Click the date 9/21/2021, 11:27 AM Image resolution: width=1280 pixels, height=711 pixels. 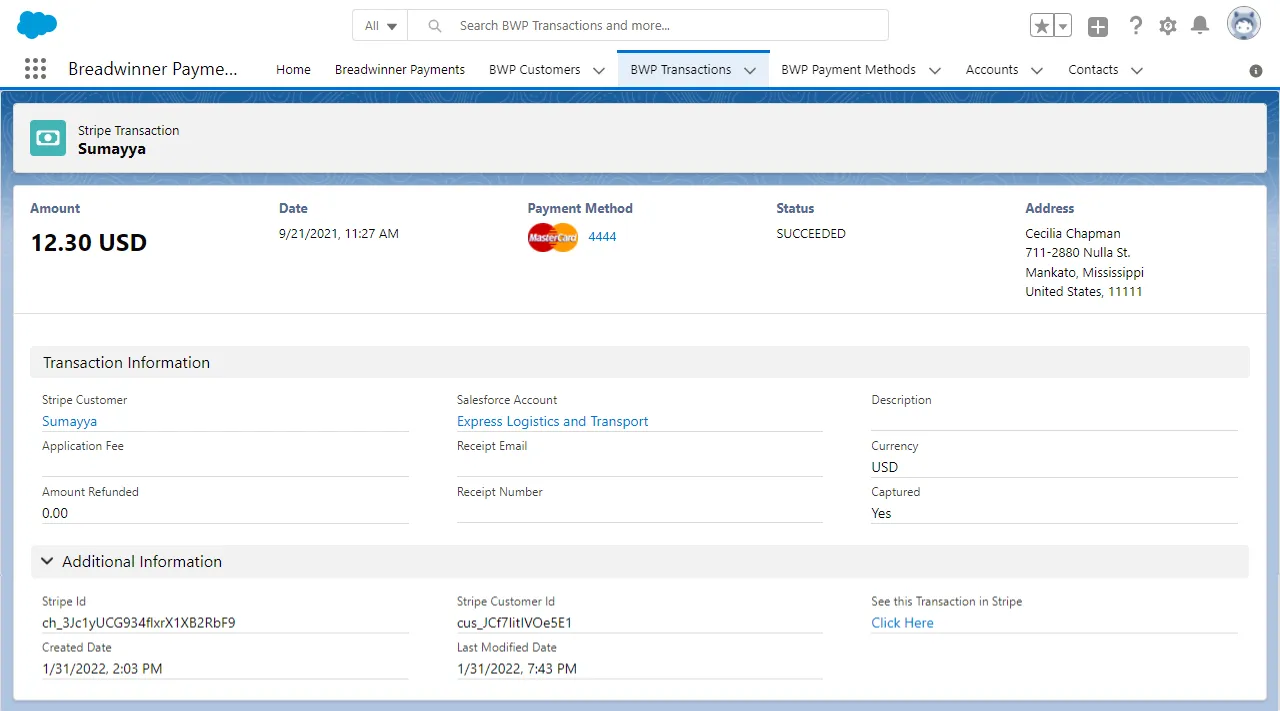[339, 233]
